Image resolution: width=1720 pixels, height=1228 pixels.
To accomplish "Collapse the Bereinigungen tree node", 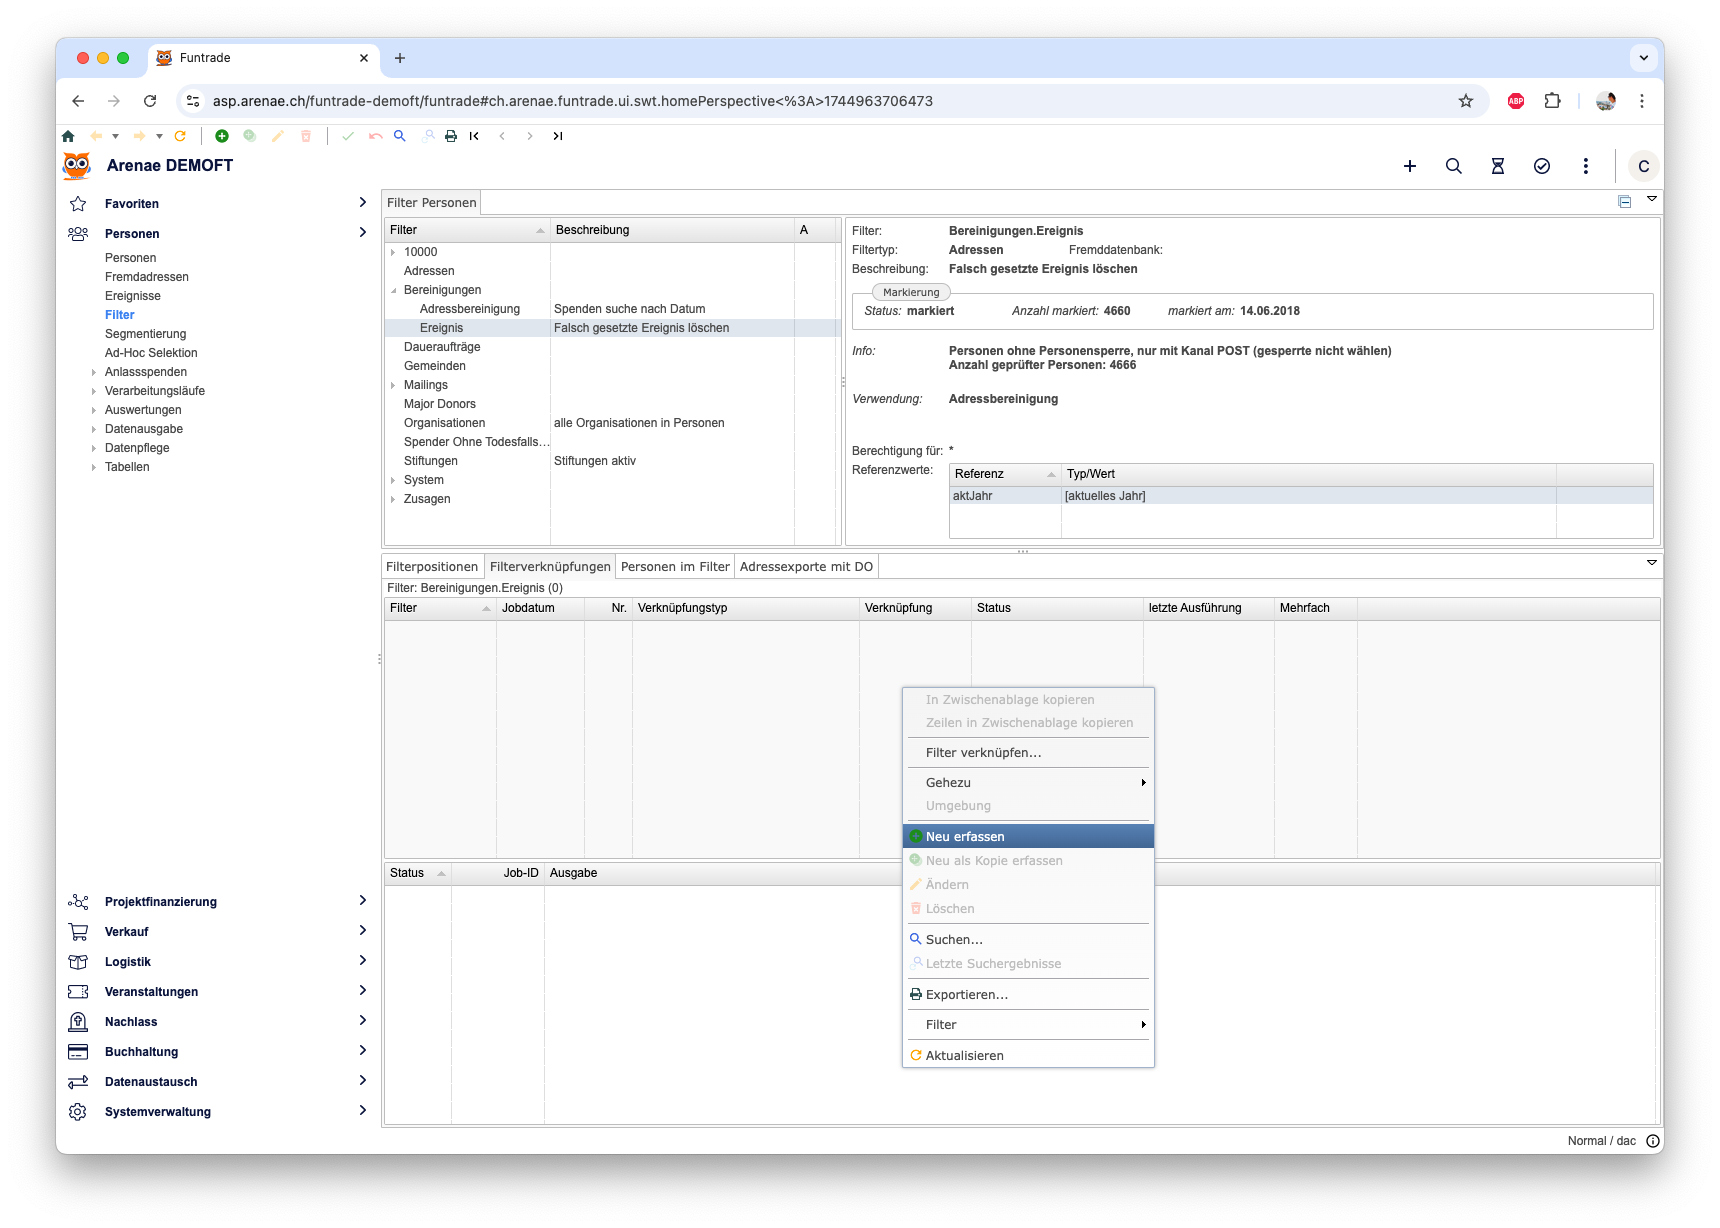I will [x=393, y=290].
